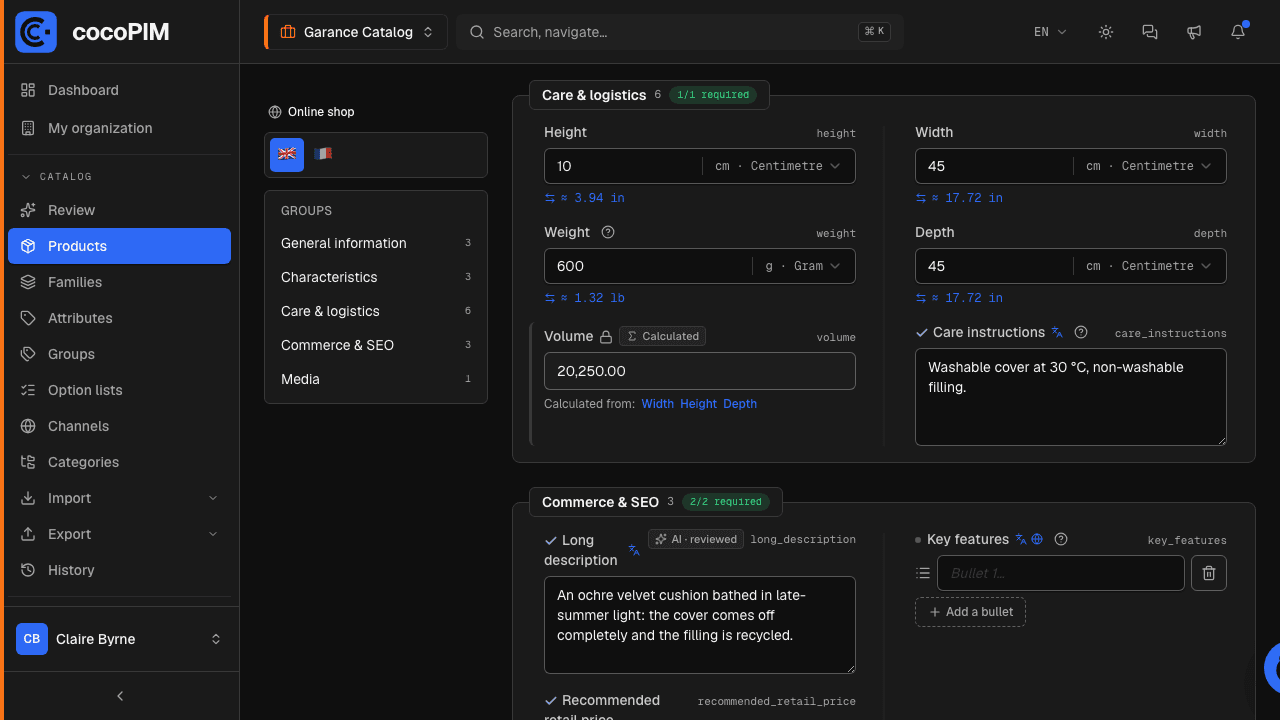Click the Care instructions help icon
The image size is (1280, 720).
[x=1081, y=332]
